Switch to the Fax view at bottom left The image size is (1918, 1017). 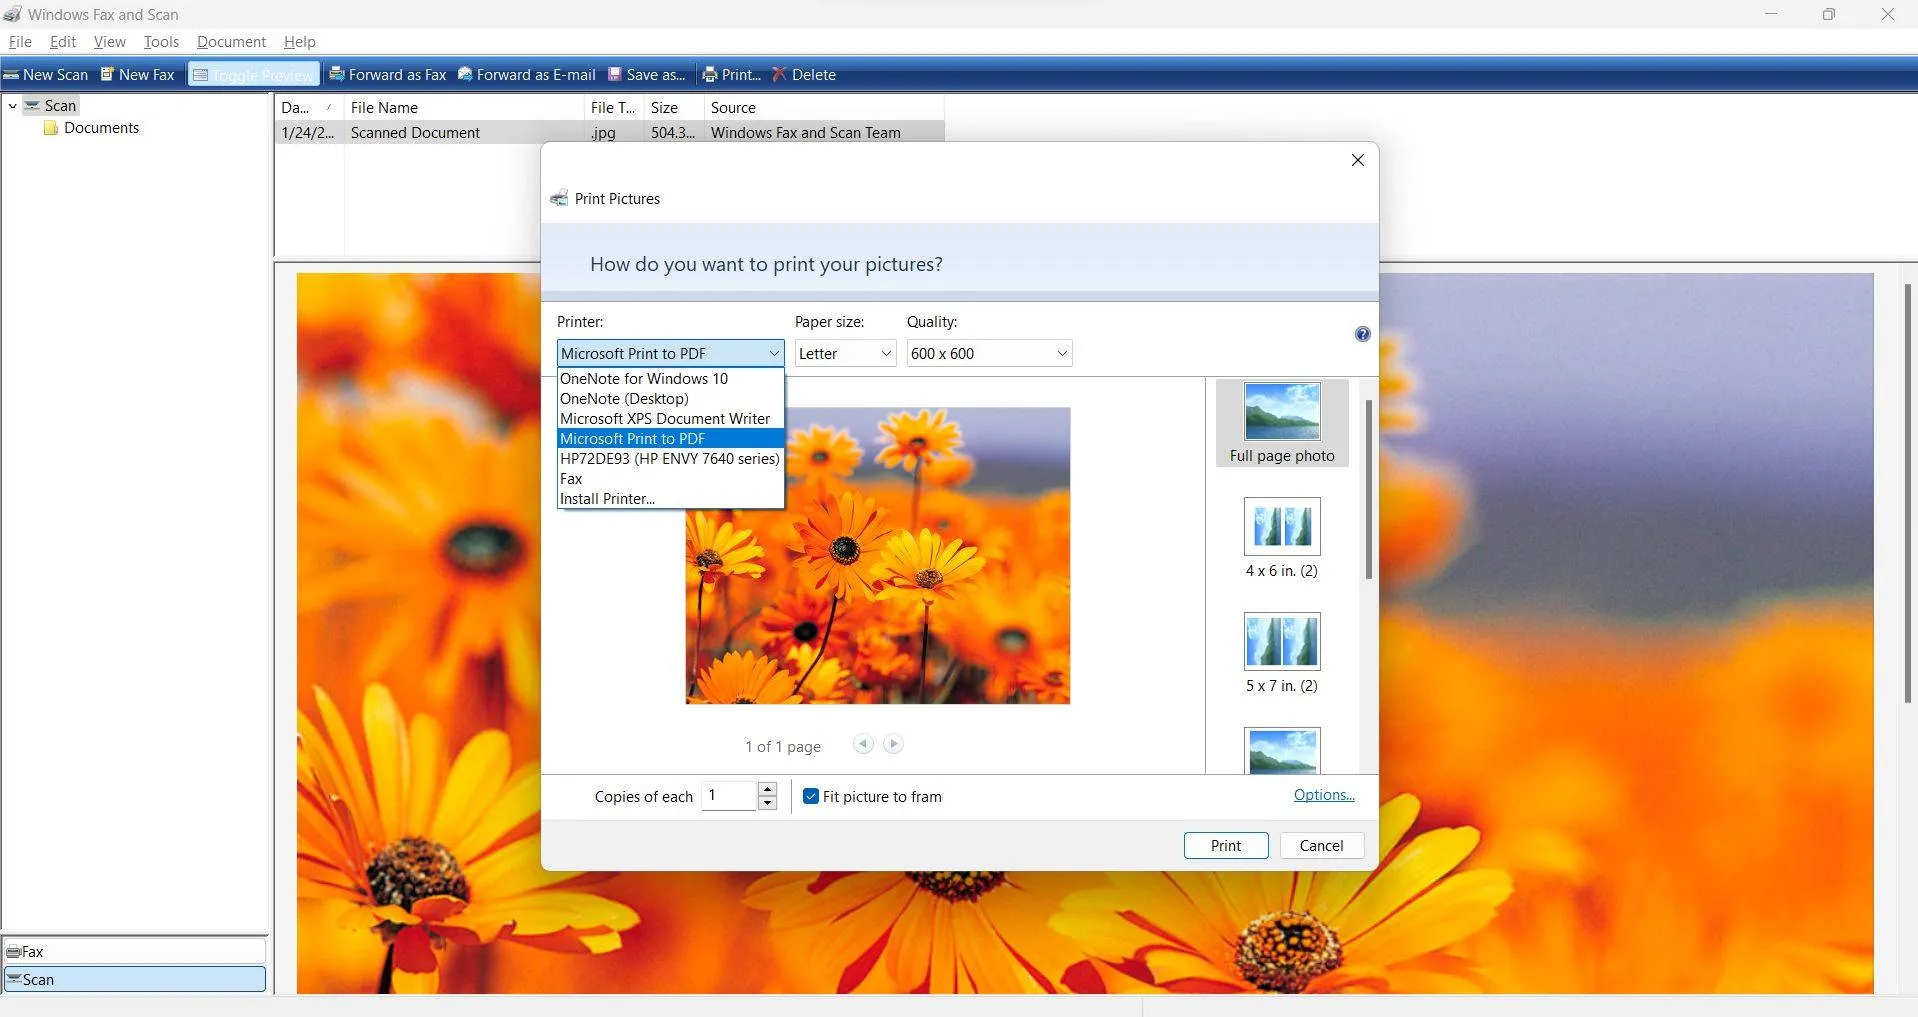[134, 951]
